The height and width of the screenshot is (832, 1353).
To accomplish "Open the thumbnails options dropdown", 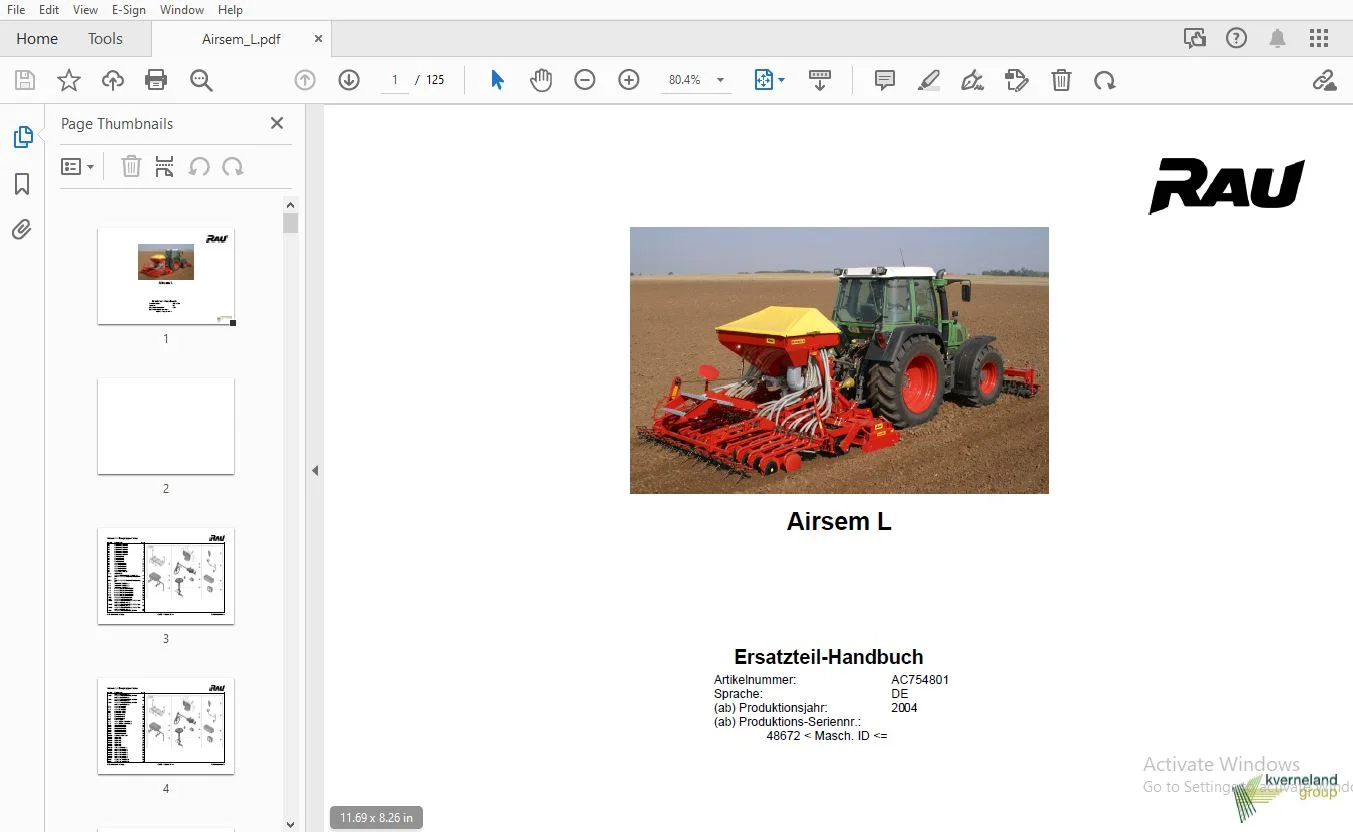I will tap(77, 167).
